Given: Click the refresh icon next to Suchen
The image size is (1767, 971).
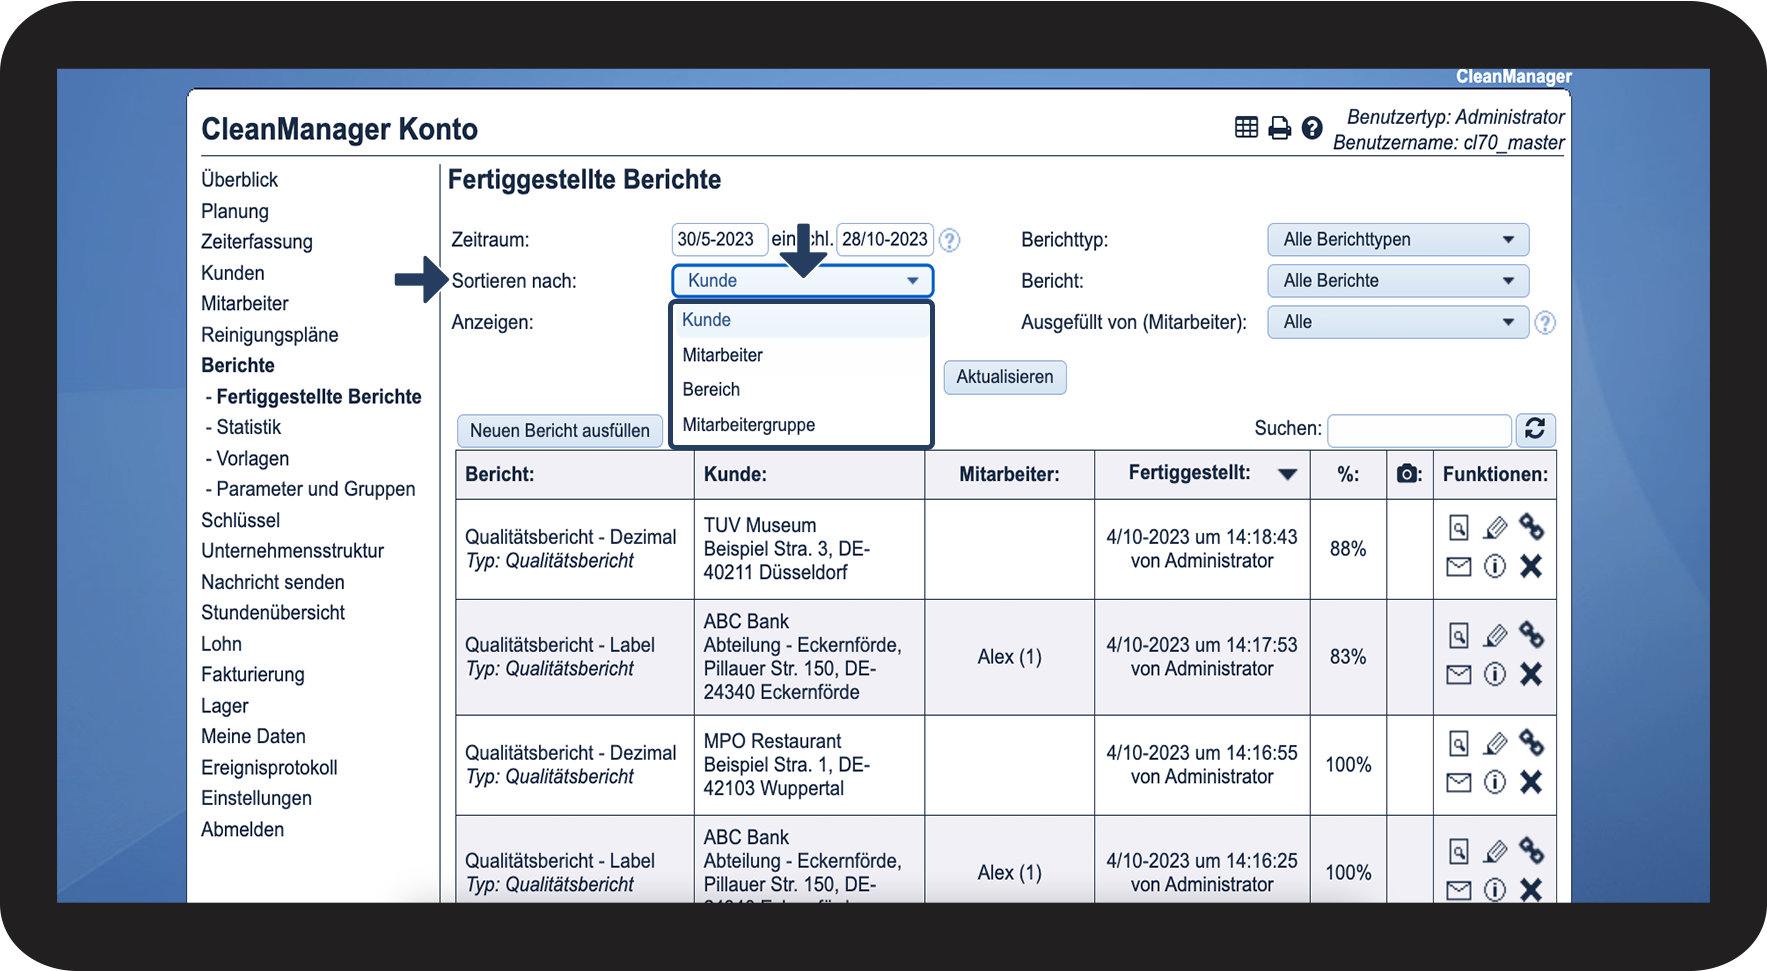Looking at the screenshot, I should pos(1535,429).
